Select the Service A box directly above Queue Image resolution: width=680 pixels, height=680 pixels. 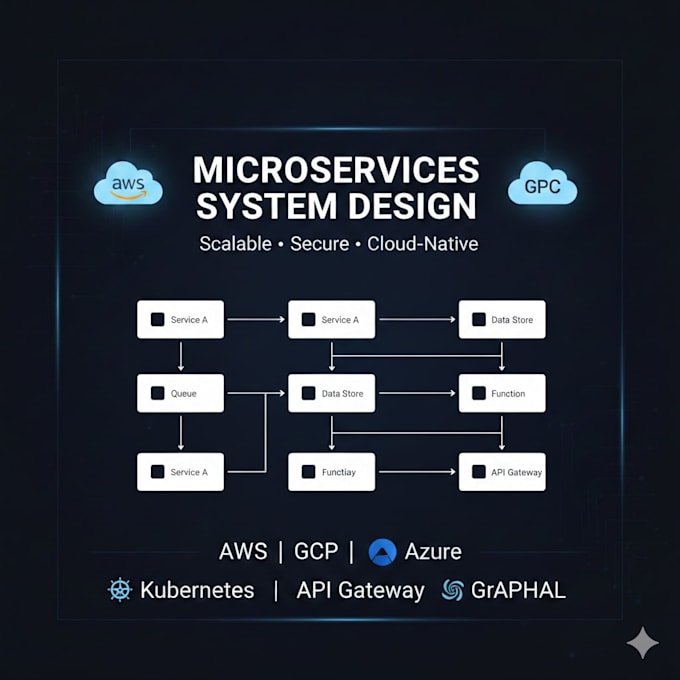(180, 320)
